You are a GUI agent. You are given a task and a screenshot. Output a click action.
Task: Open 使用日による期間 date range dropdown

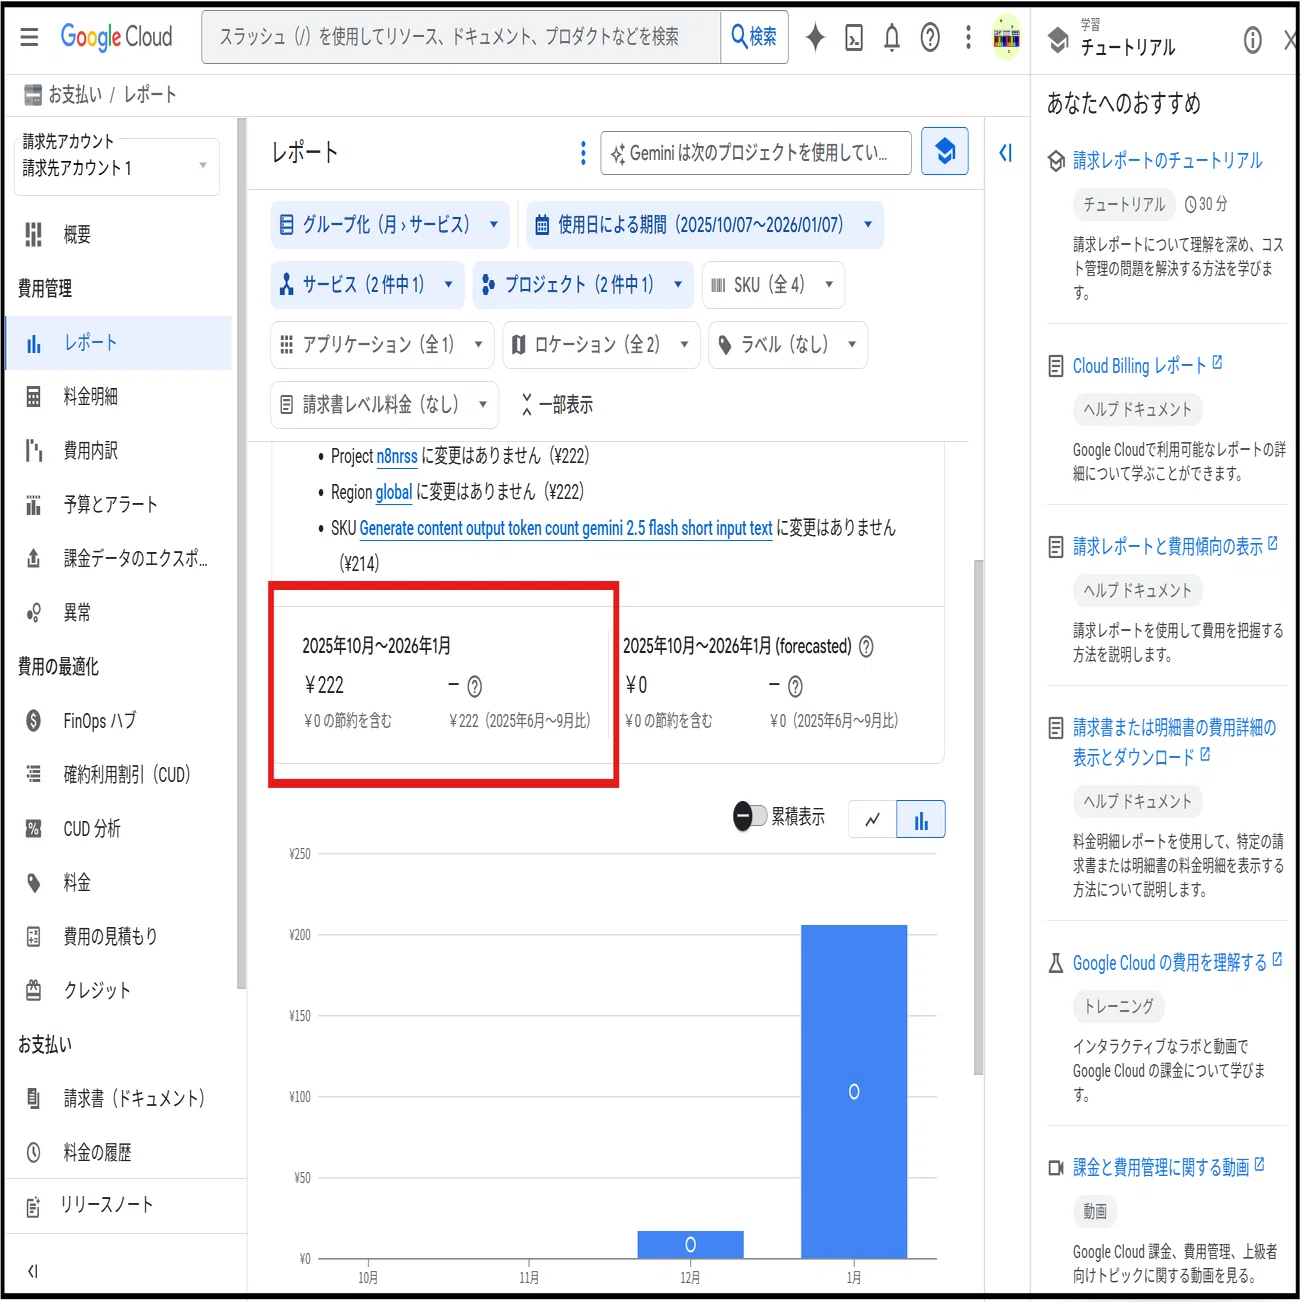click(705, 225)
